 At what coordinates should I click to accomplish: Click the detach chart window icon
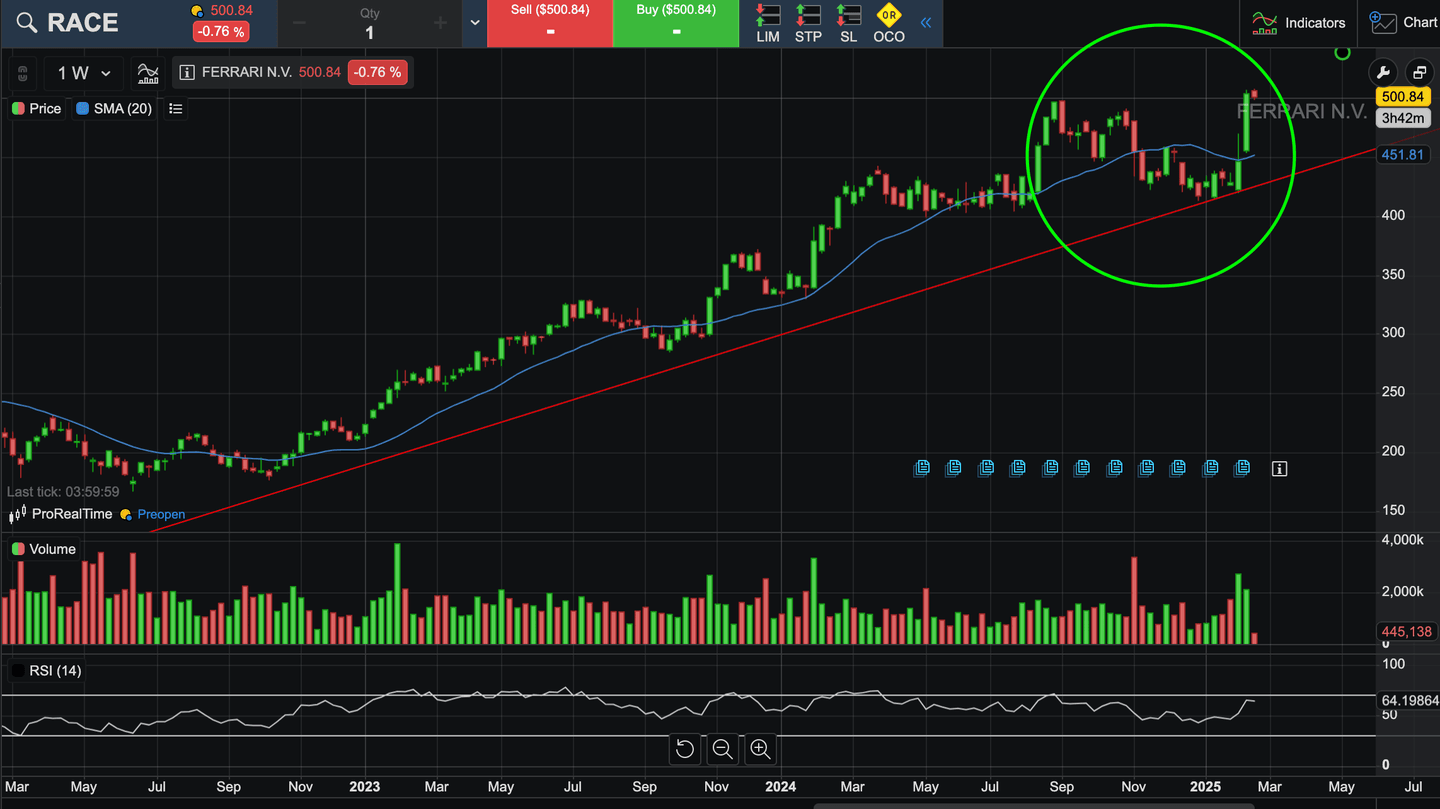(1418, 72)
